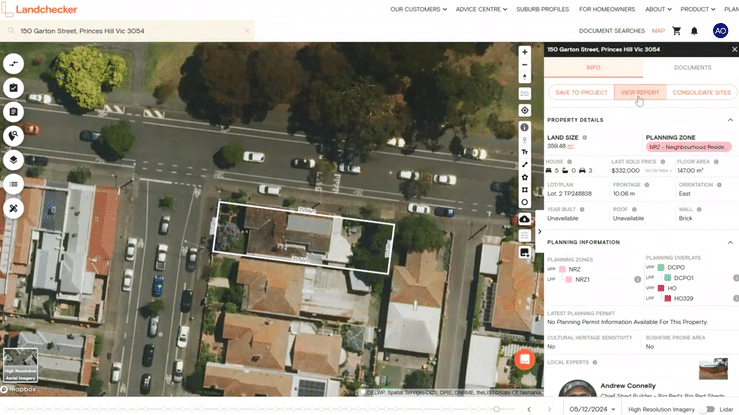The height and width of the screenshot is (415, 739).
Task: Click info icon next to Land Size
Action: tap(584, 138)
